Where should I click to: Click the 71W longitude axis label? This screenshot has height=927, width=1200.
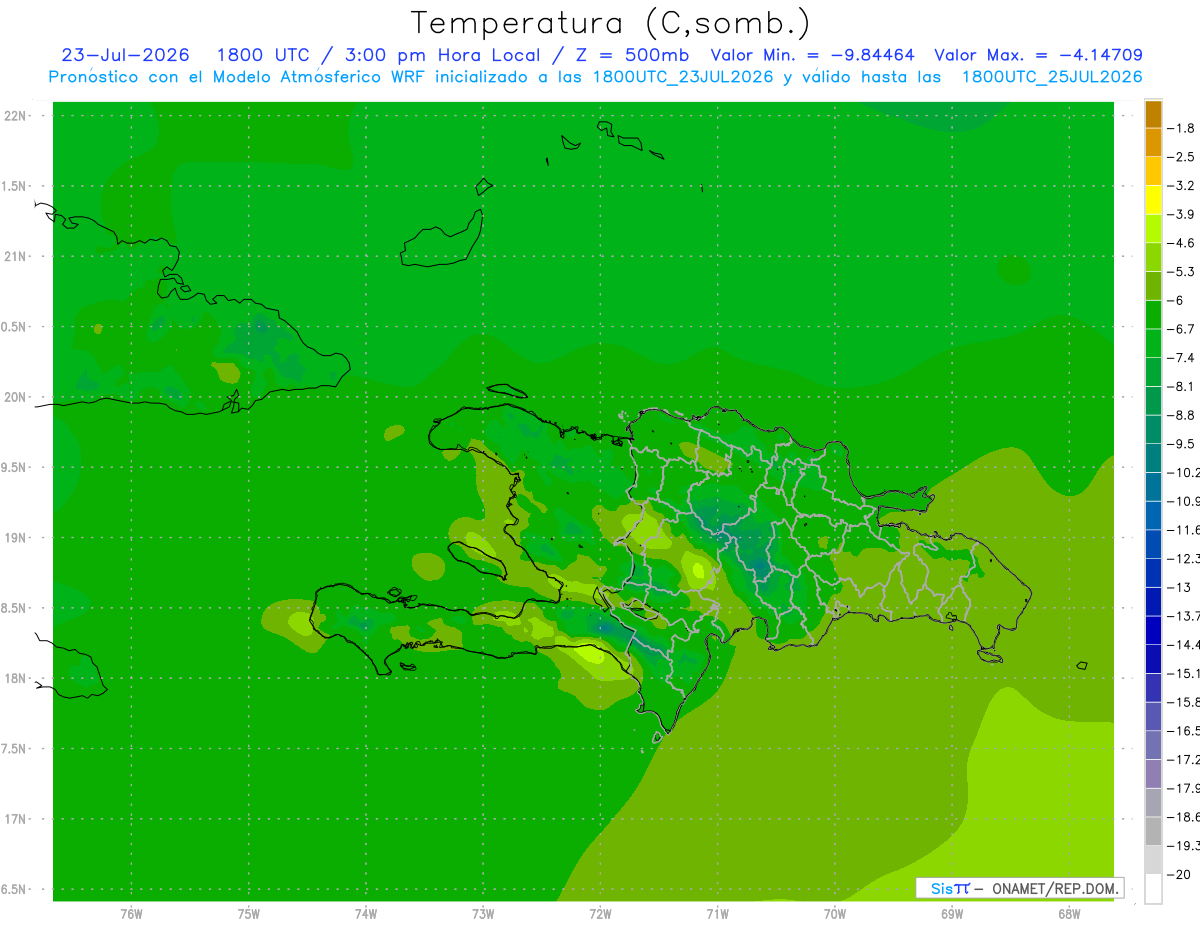pyautogui.click(x=717, y=913)
